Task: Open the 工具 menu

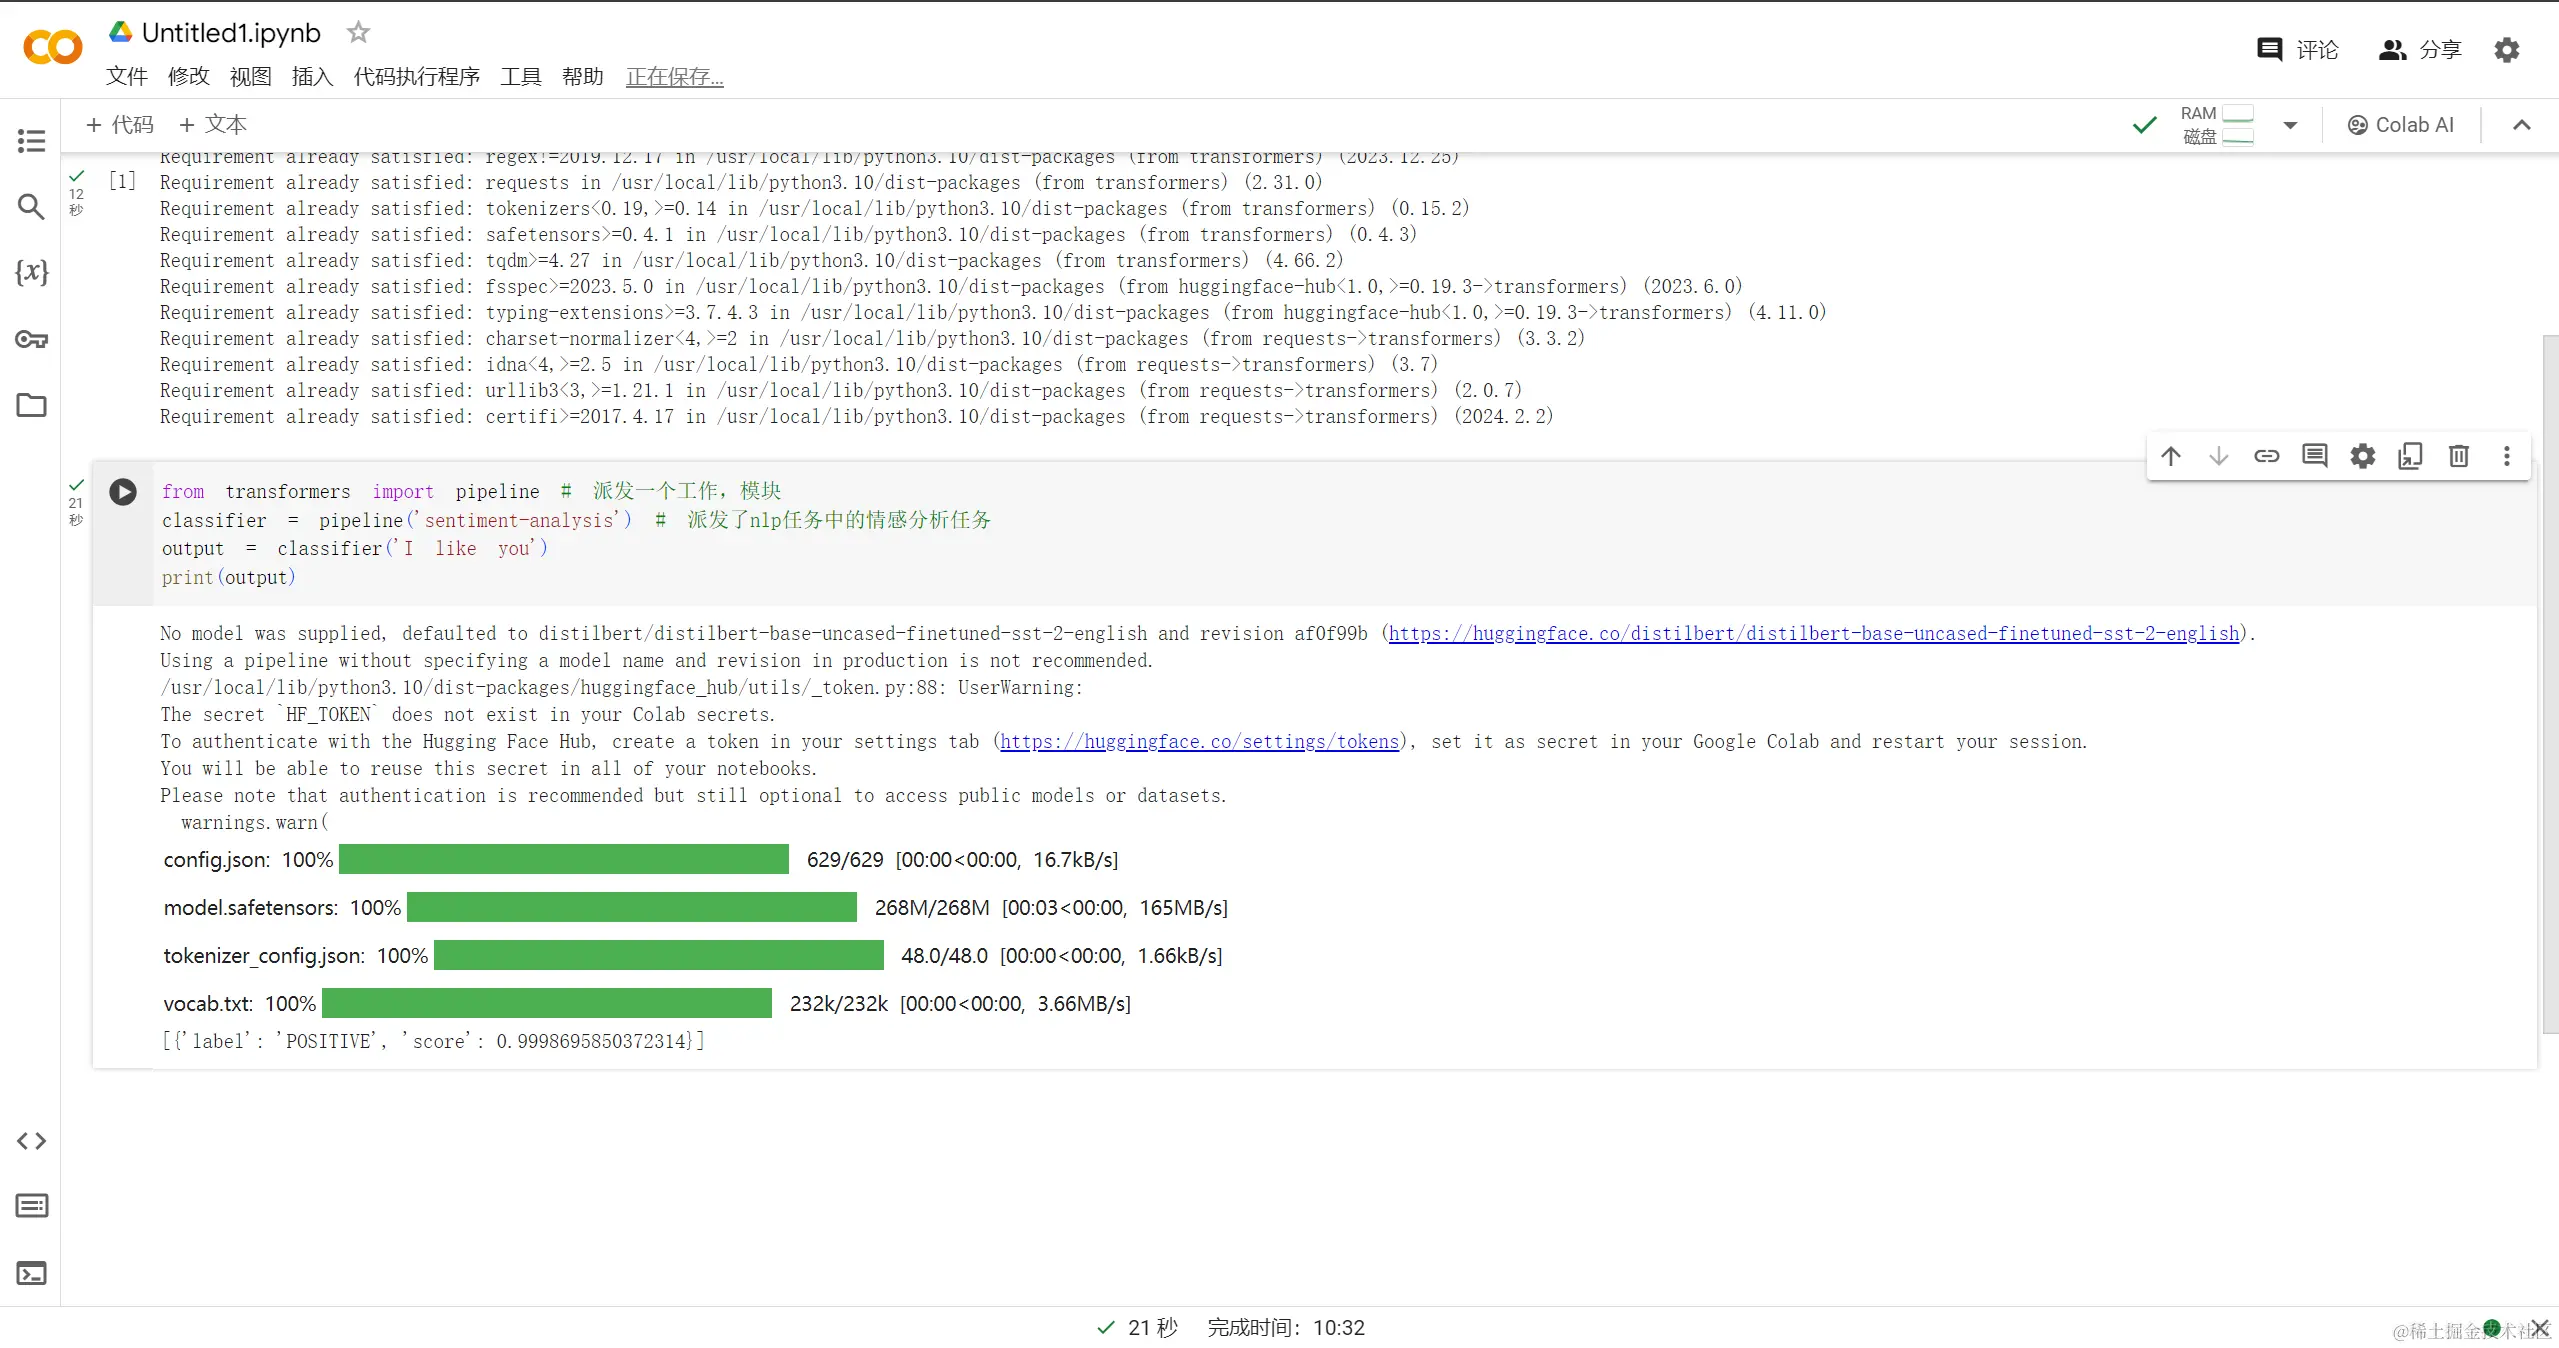Action: click(x=520, y=77)
